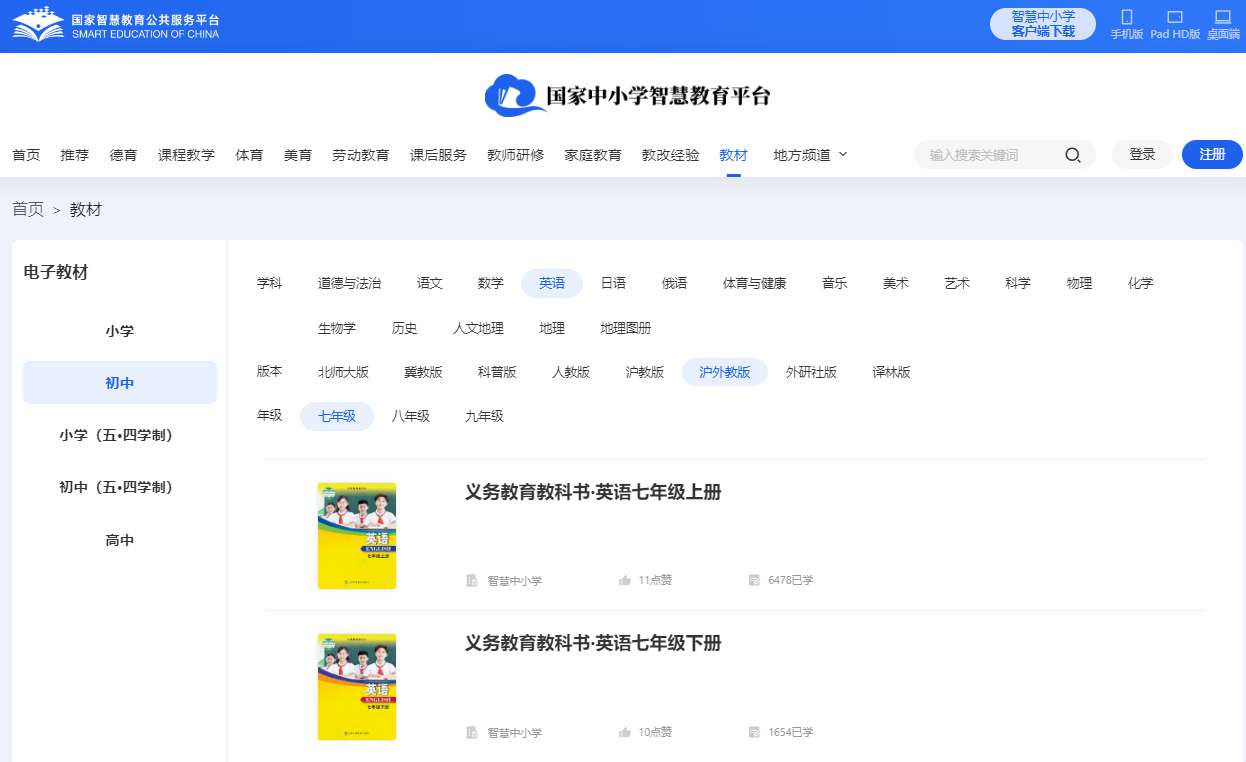This screenshot has width=1246, height=762.
Task: Choose the 俄语 subject filter
Action: coord(675,283)
